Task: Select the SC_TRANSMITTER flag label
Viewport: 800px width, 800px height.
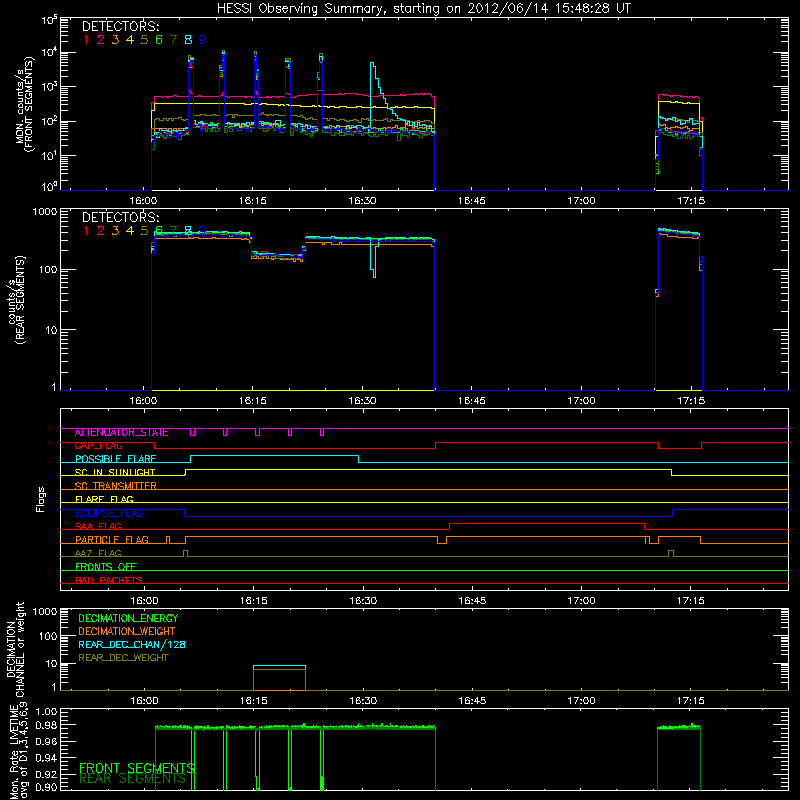Action: [116, 486]
